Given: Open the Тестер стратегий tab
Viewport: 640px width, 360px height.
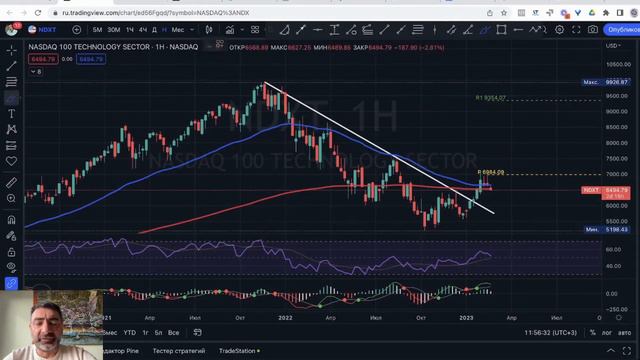Looking at the screenshot, I should (179, 351).
